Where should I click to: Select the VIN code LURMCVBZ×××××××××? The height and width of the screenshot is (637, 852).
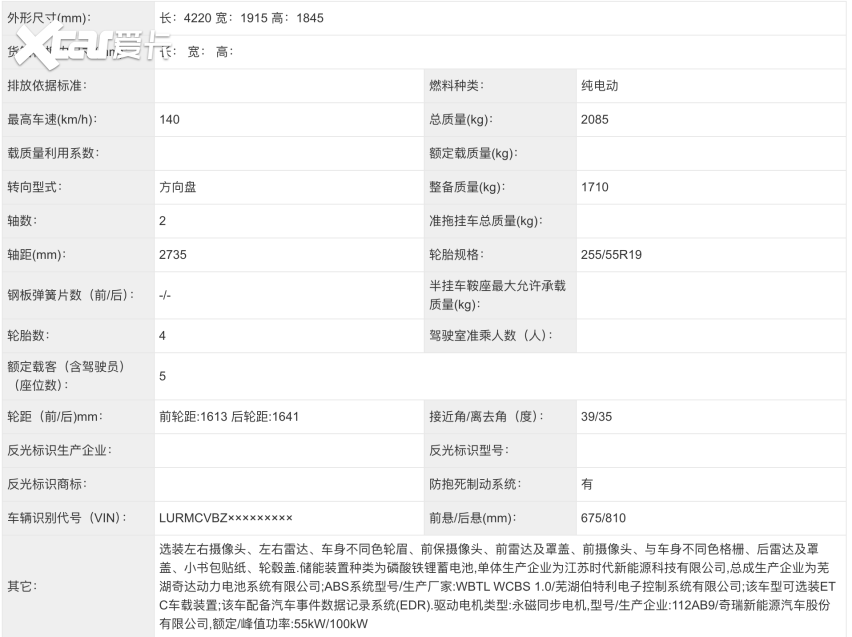[226, 518]
